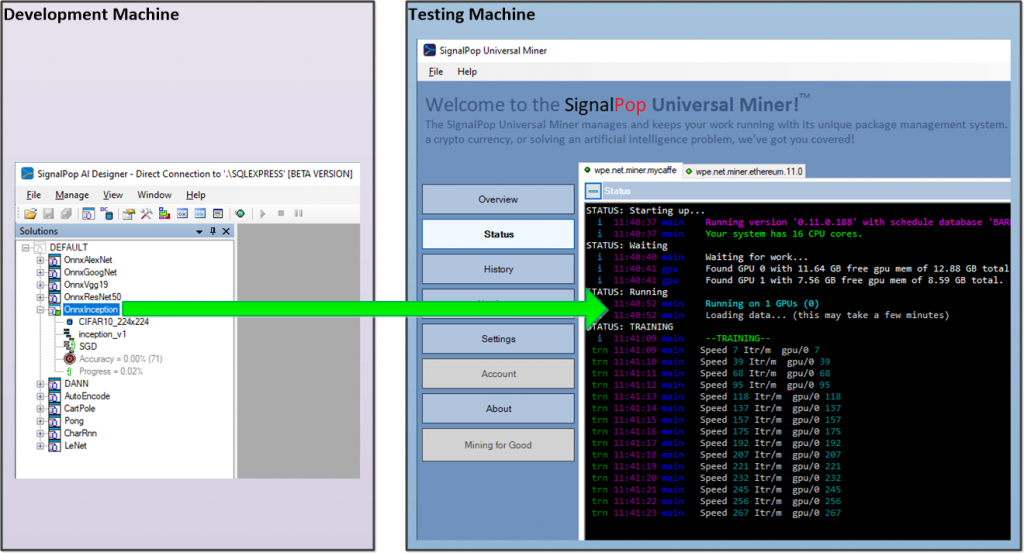The width and height of the screenshot is (1024, 553).
Task: Click the OK dialog icon next to colored blocks
Action: [182, 213]
